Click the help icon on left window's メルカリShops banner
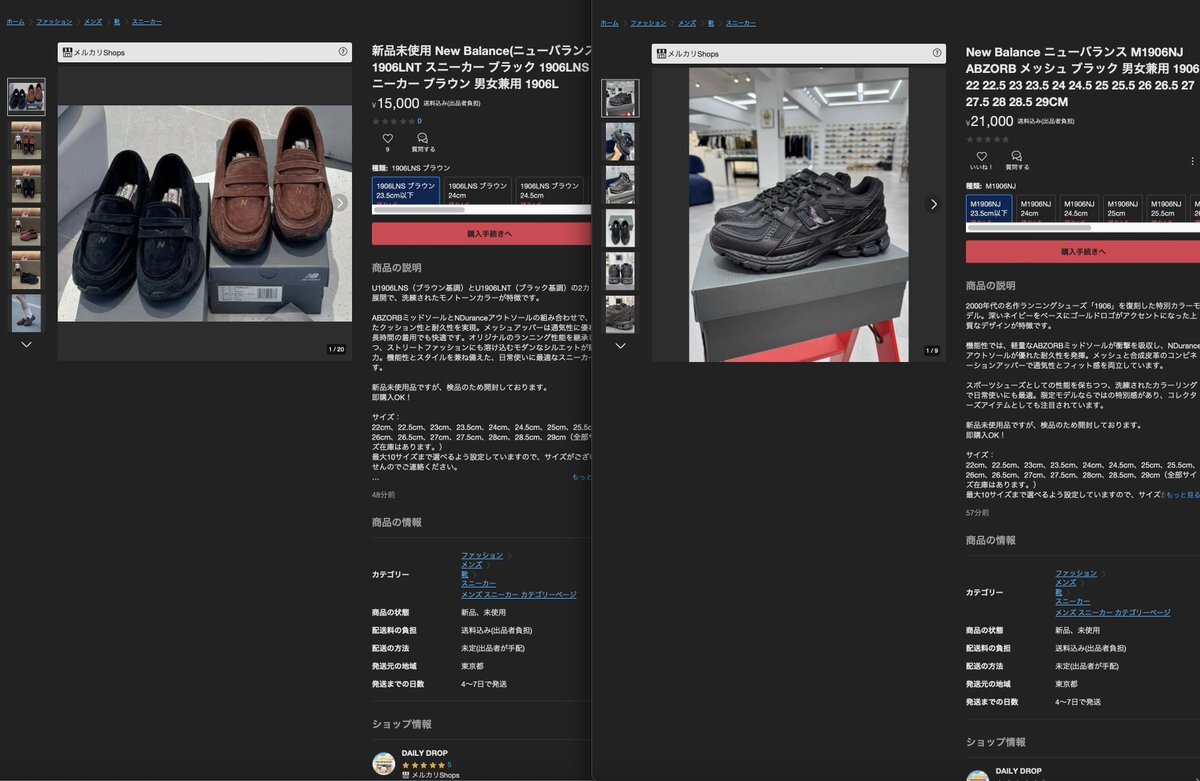The height and width of the screenshot is (781, 1200). pos(343,52)
